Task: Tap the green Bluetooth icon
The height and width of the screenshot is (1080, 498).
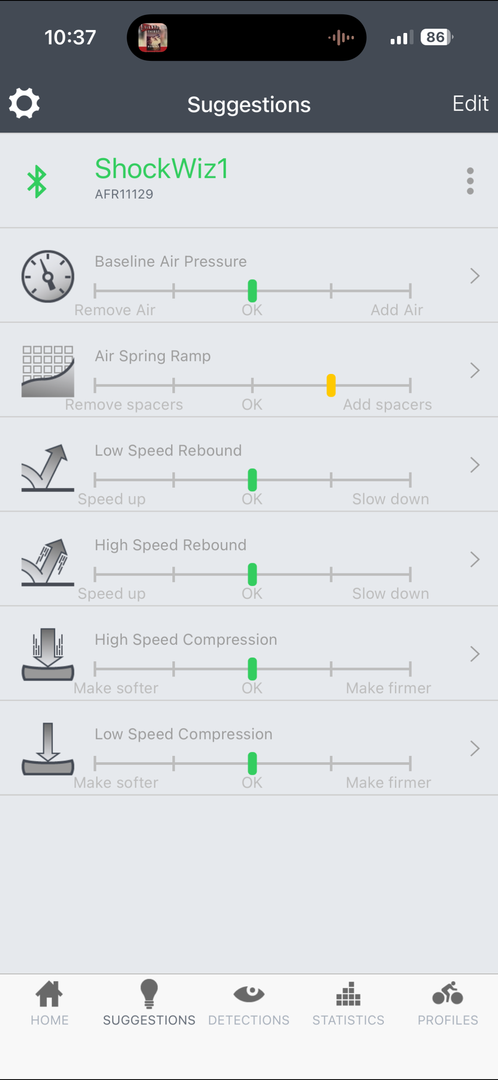Action: pos(37,182)
